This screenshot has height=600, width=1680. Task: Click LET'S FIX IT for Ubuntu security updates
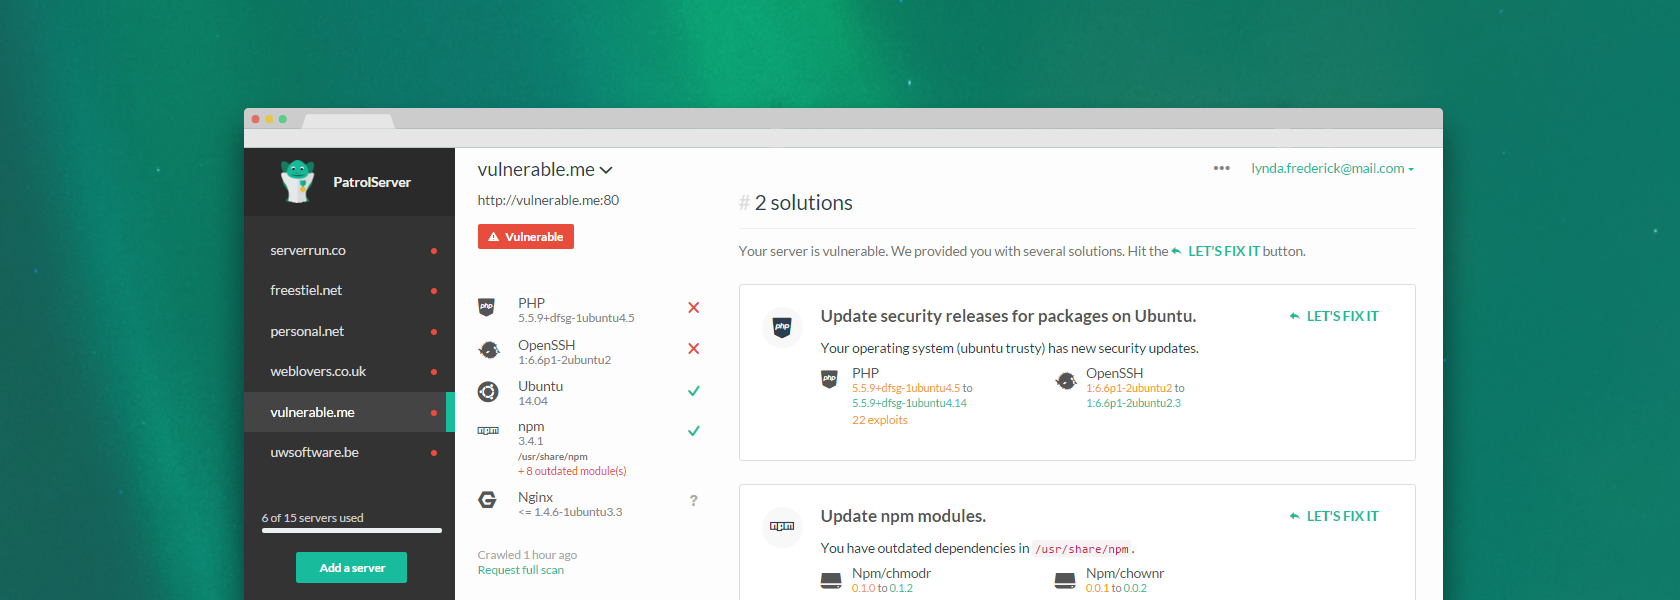(x=1334, y=316)
